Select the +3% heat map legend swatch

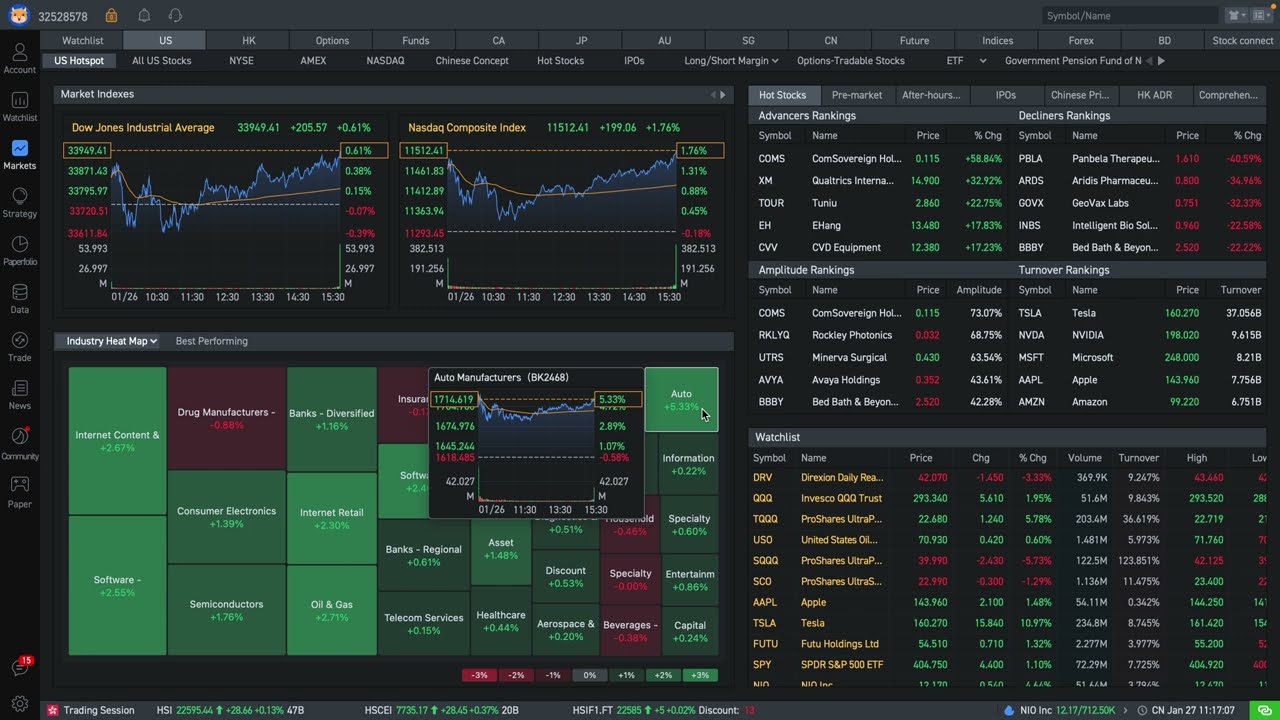pos(700,675)
